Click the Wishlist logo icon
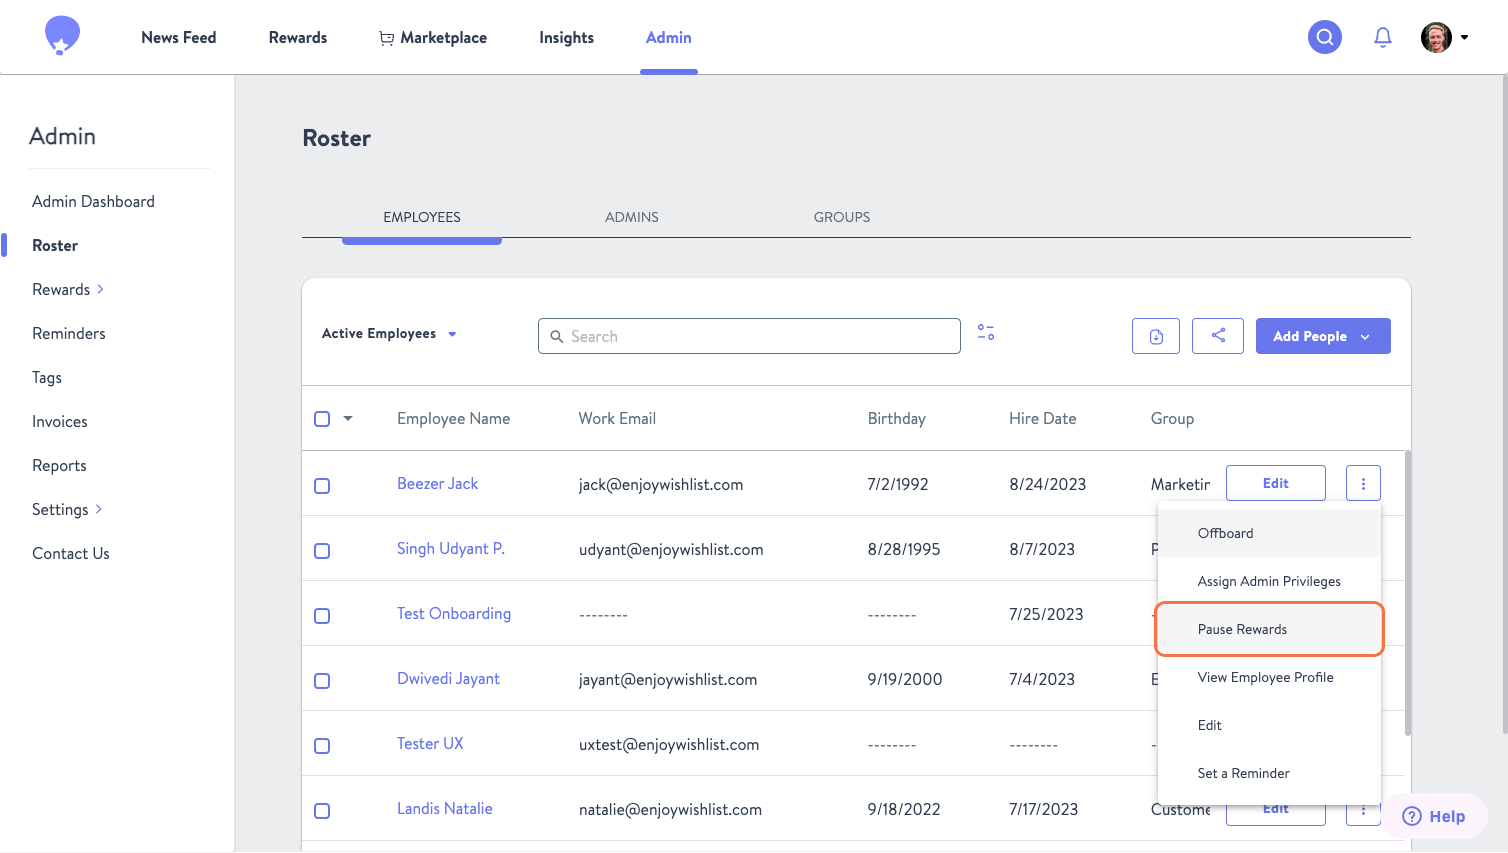The image size is (1508, 853). pyautogui.click(x=62, y=36)
